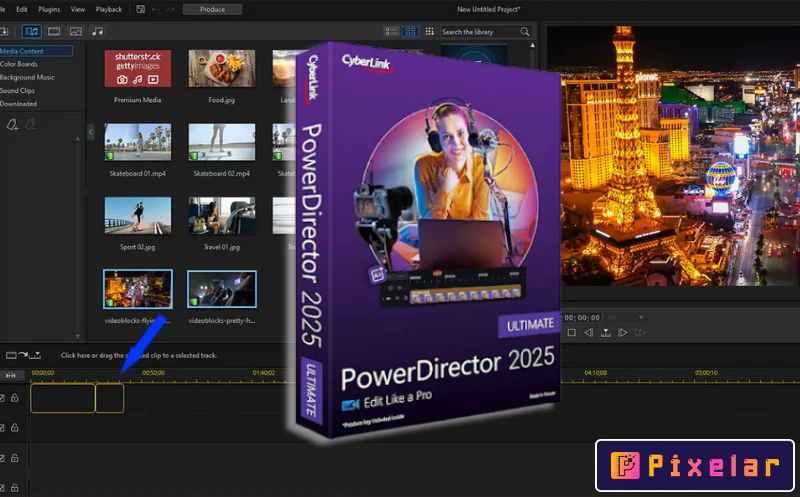This screenshot has width=800, height=497.
Task: Filter library to images only
Action: pyautogui.click(x=76, y=32)
